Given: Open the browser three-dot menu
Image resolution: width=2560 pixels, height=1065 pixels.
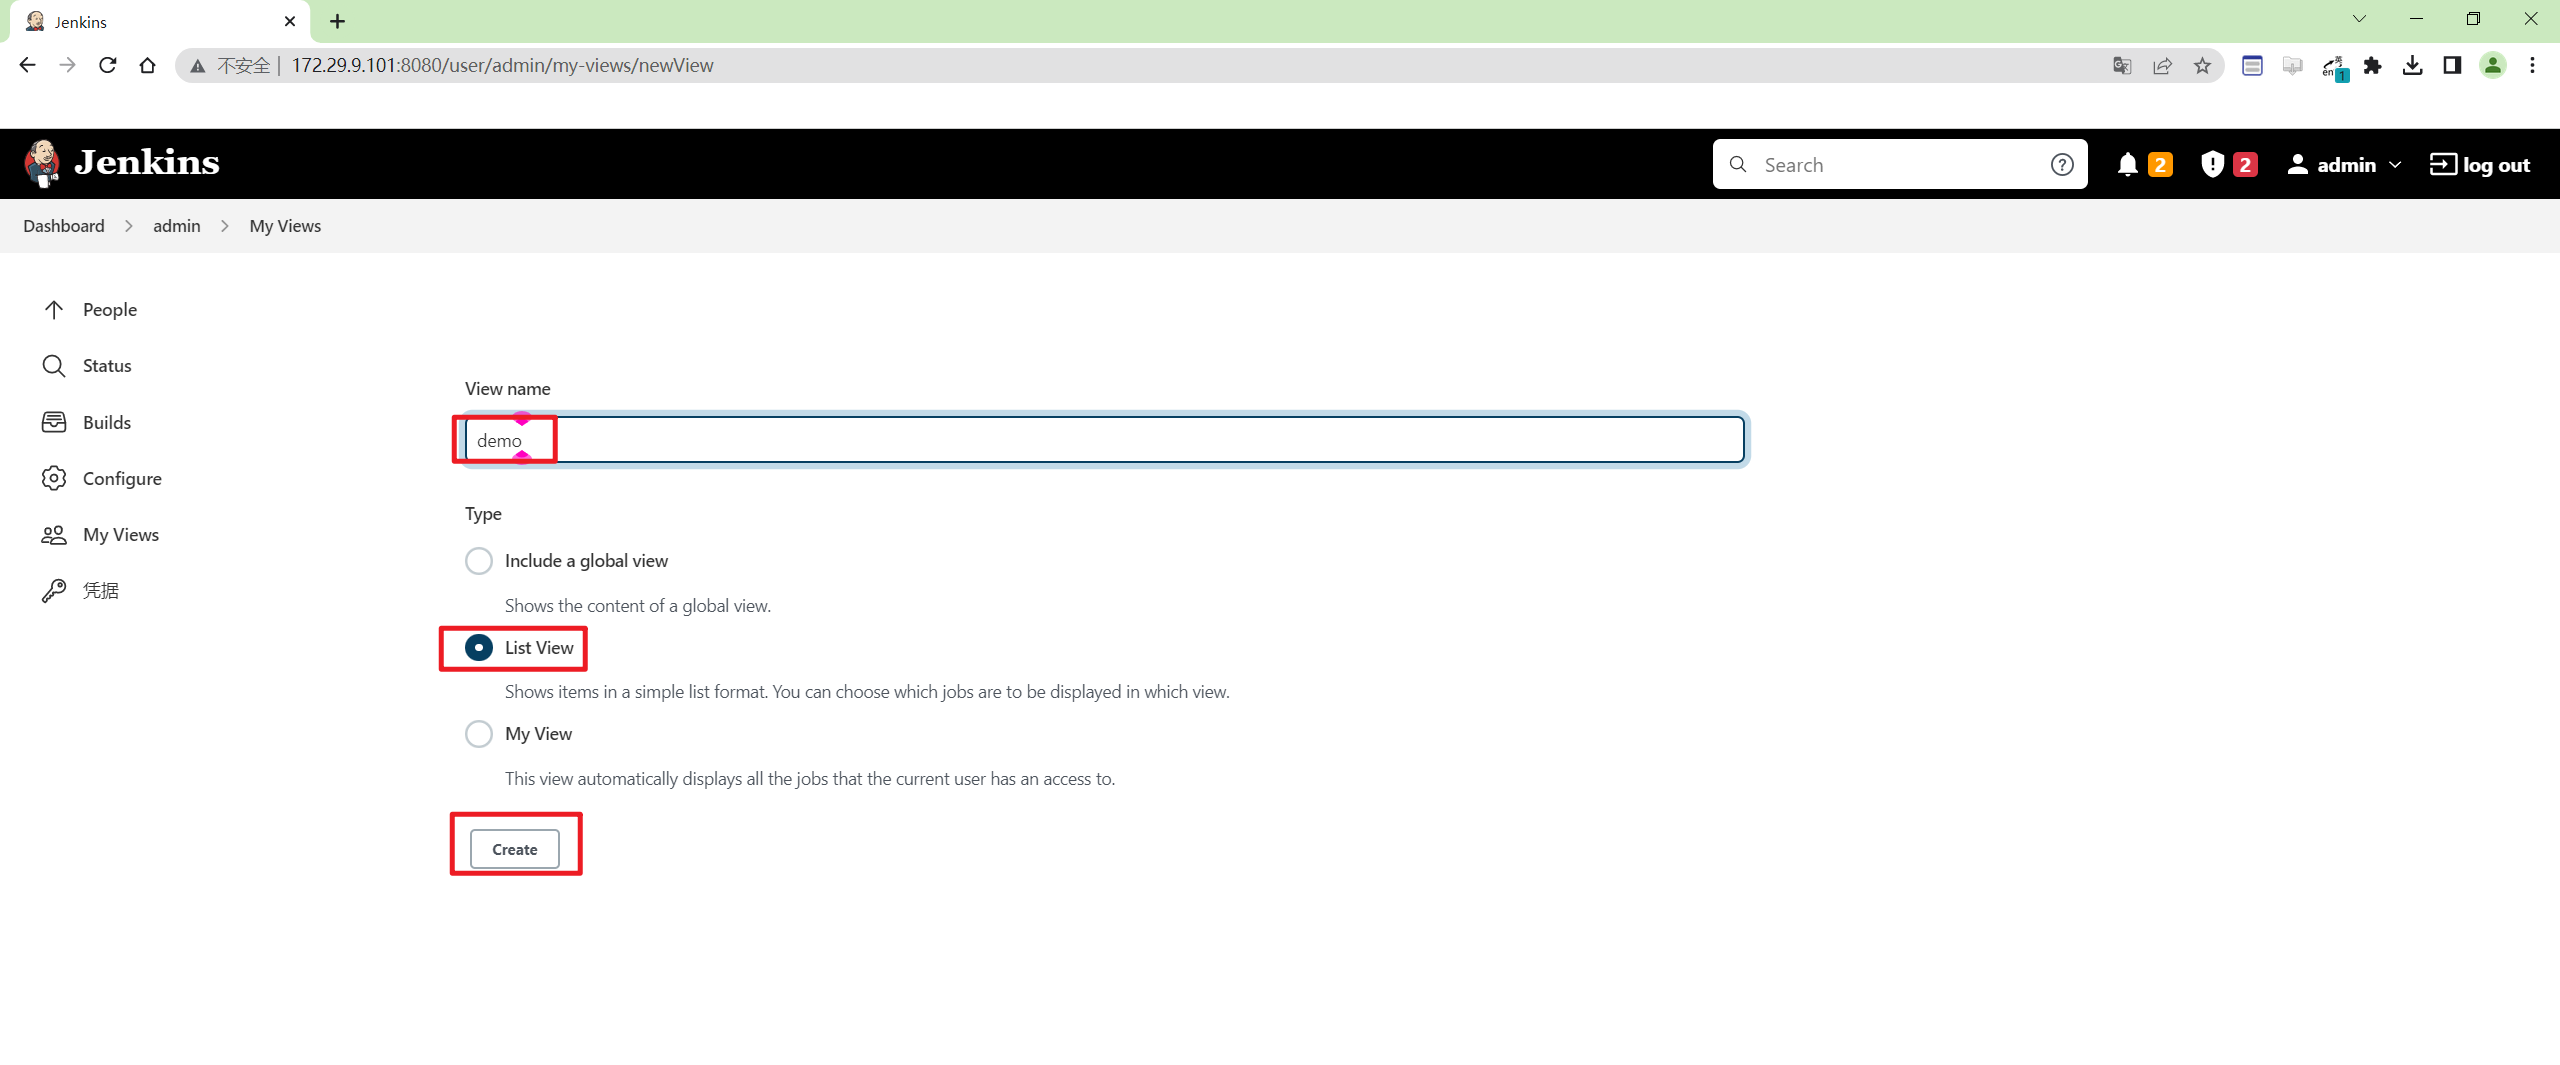Looking at the screenshot, I should (2532, 65).
